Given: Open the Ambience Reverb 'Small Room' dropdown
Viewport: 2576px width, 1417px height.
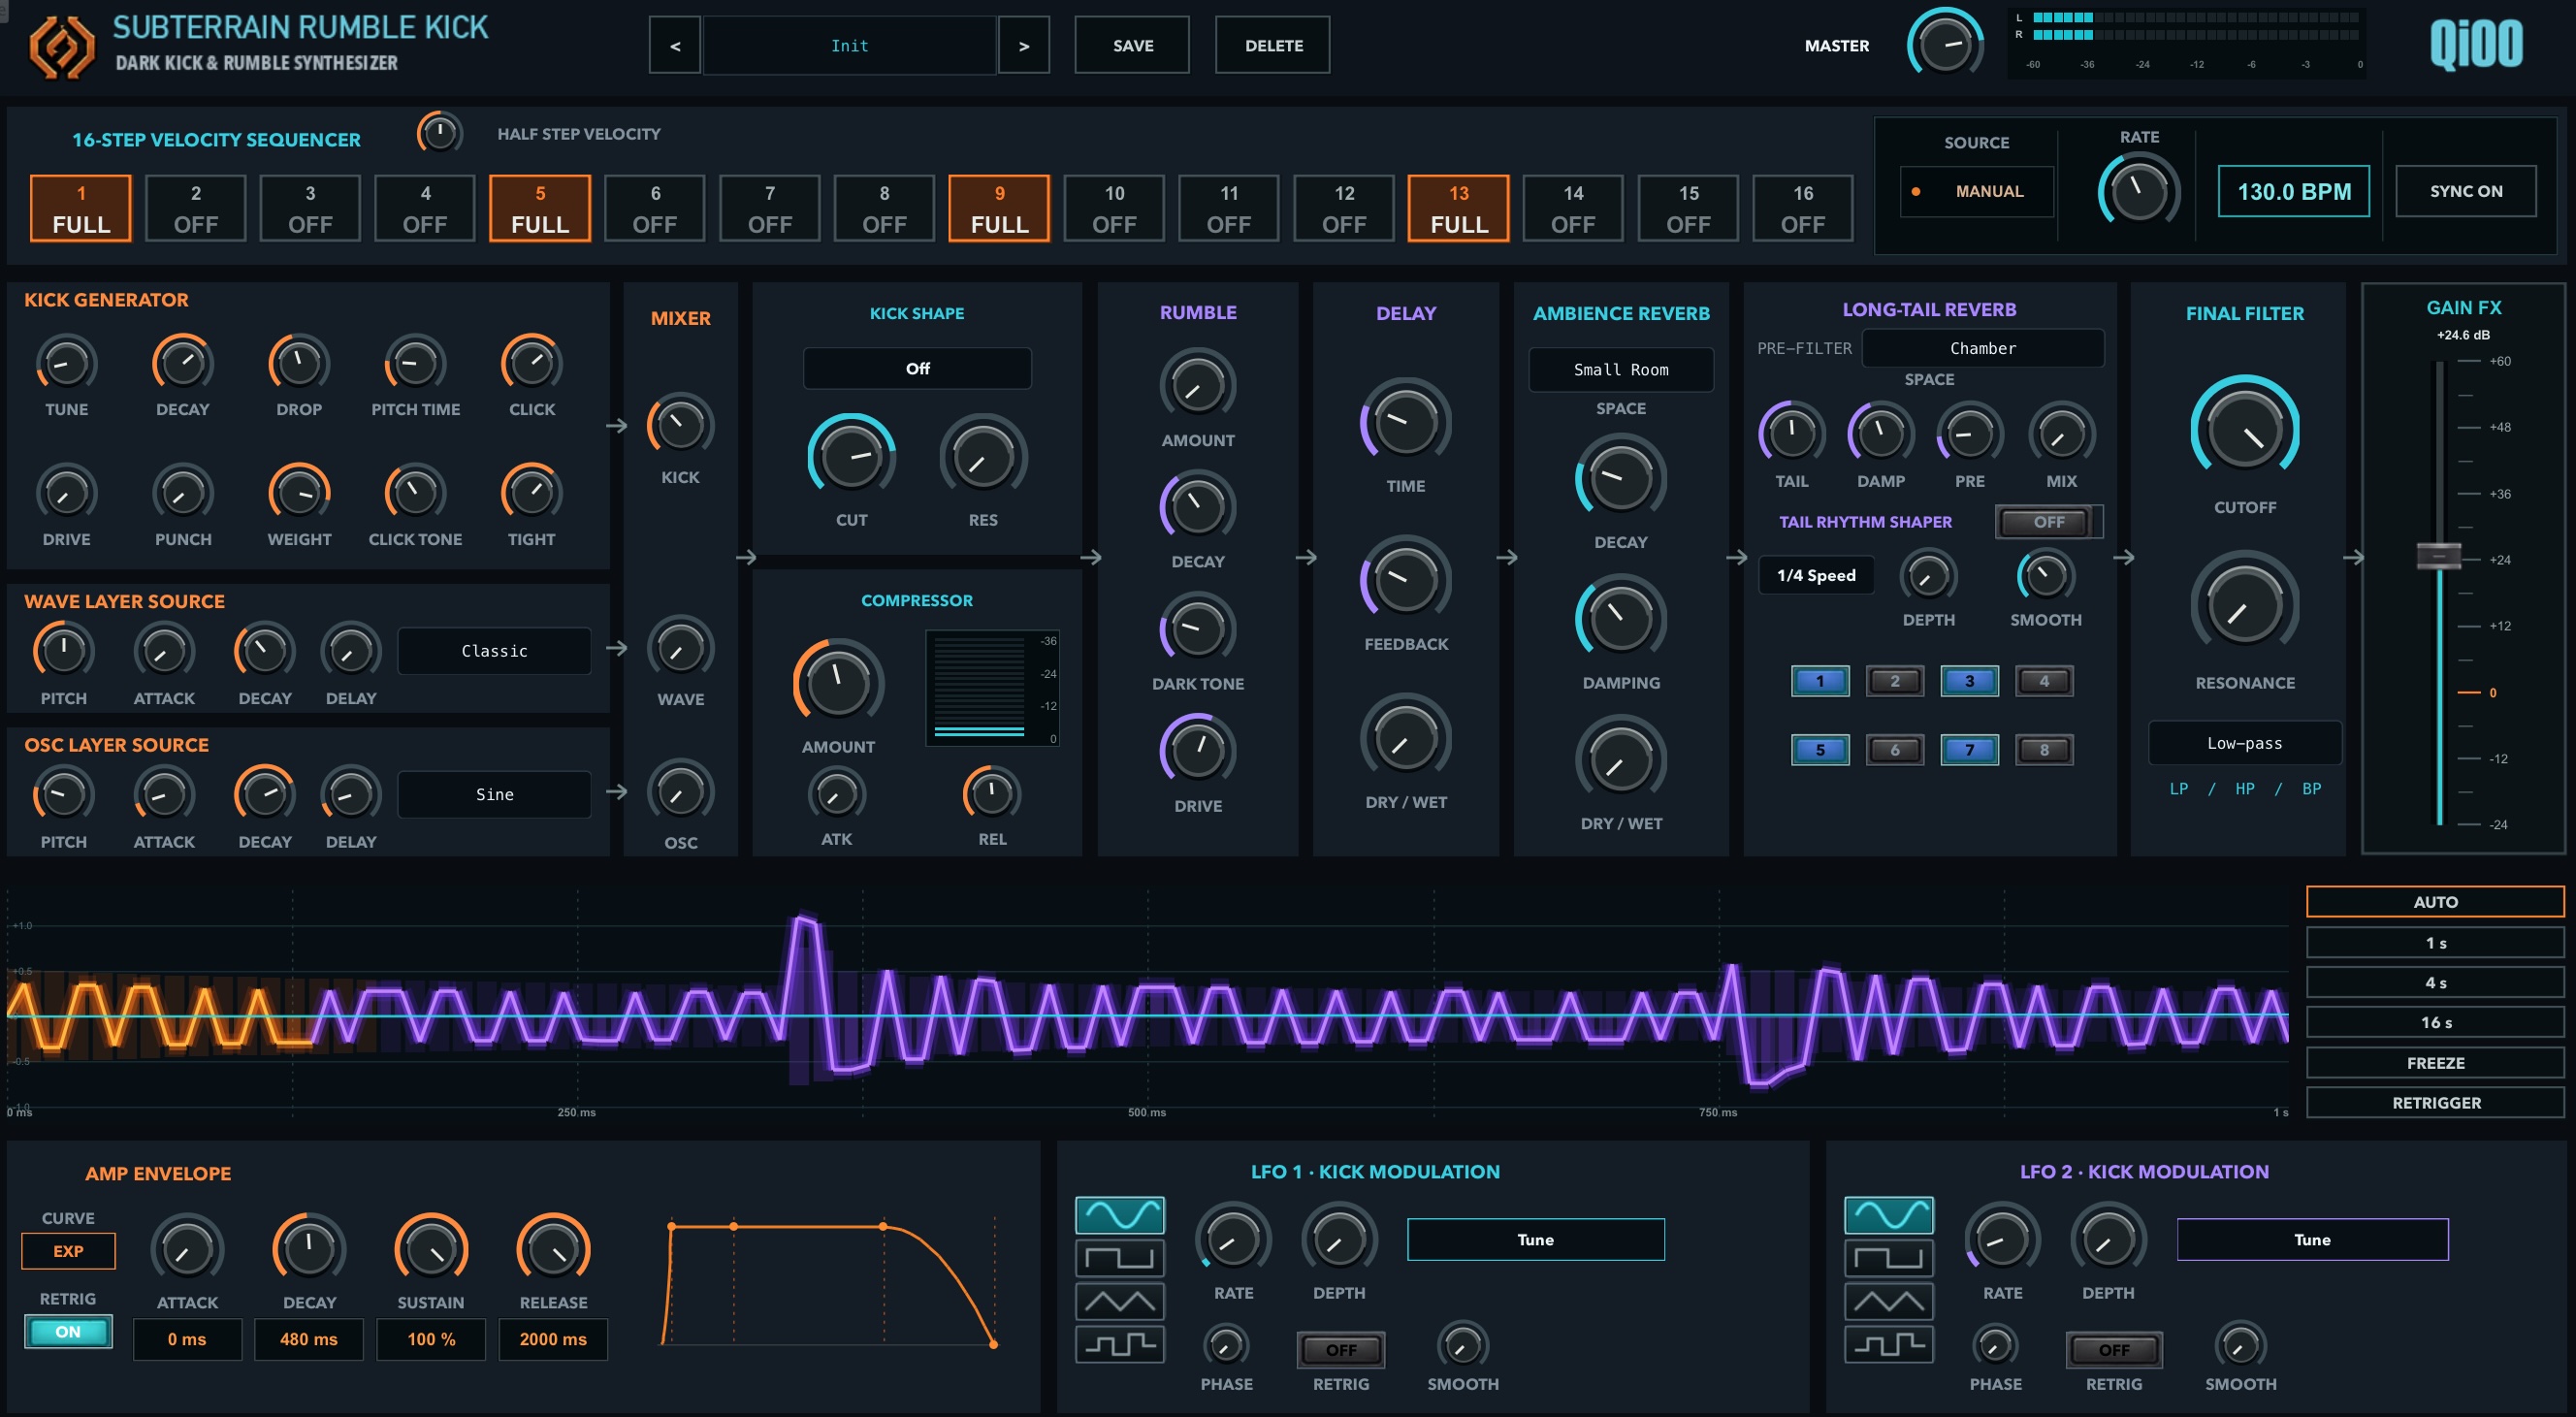Looking at the screenshot, I should coord(1620,370).
